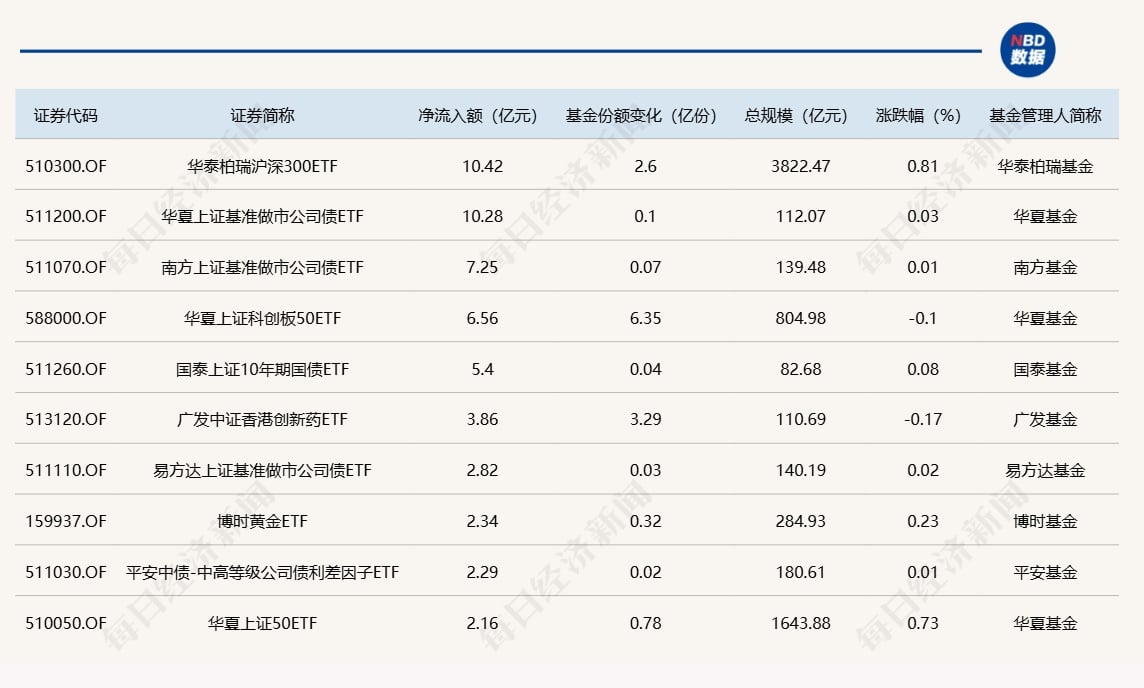The width and height of the screenshot is (1144, 688).
Task: Click the 基金管理人简称 header
Action: tap(1045, 114)
